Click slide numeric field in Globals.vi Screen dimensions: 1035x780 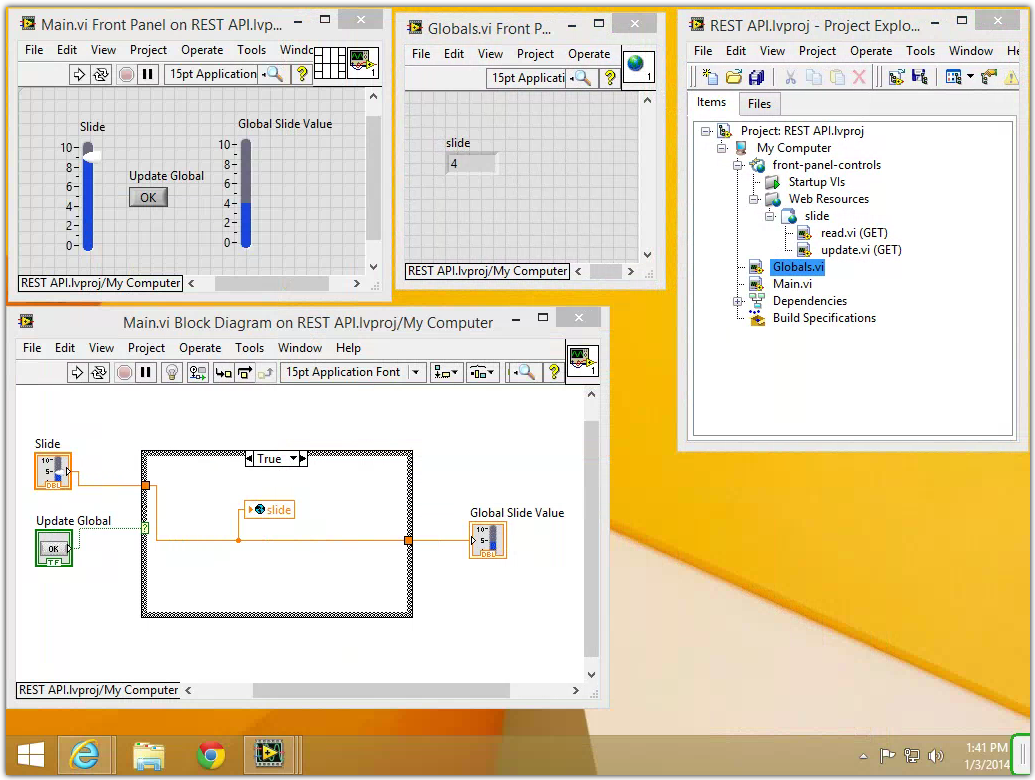click(470, 163)
